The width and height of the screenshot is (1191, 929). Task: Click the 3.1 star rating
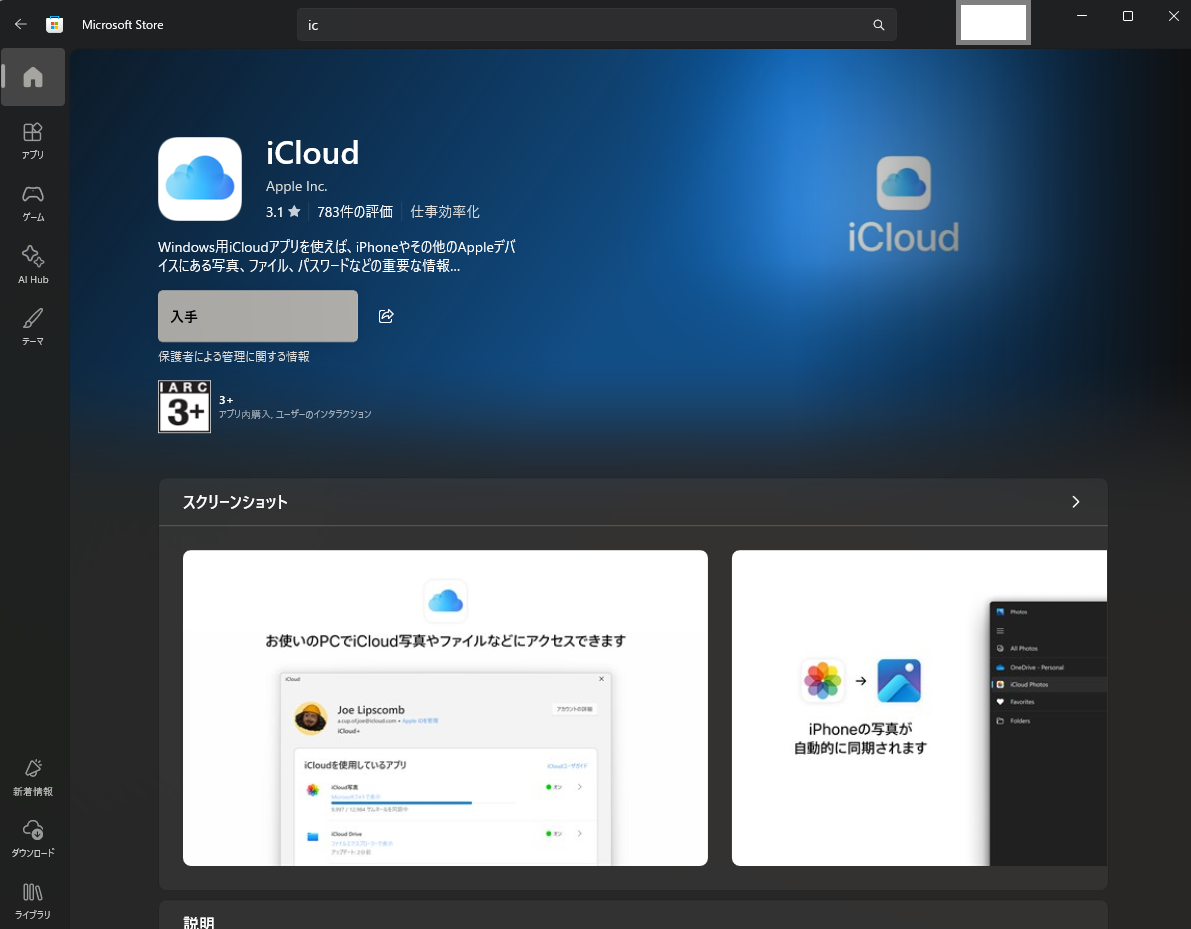point(283,212)
